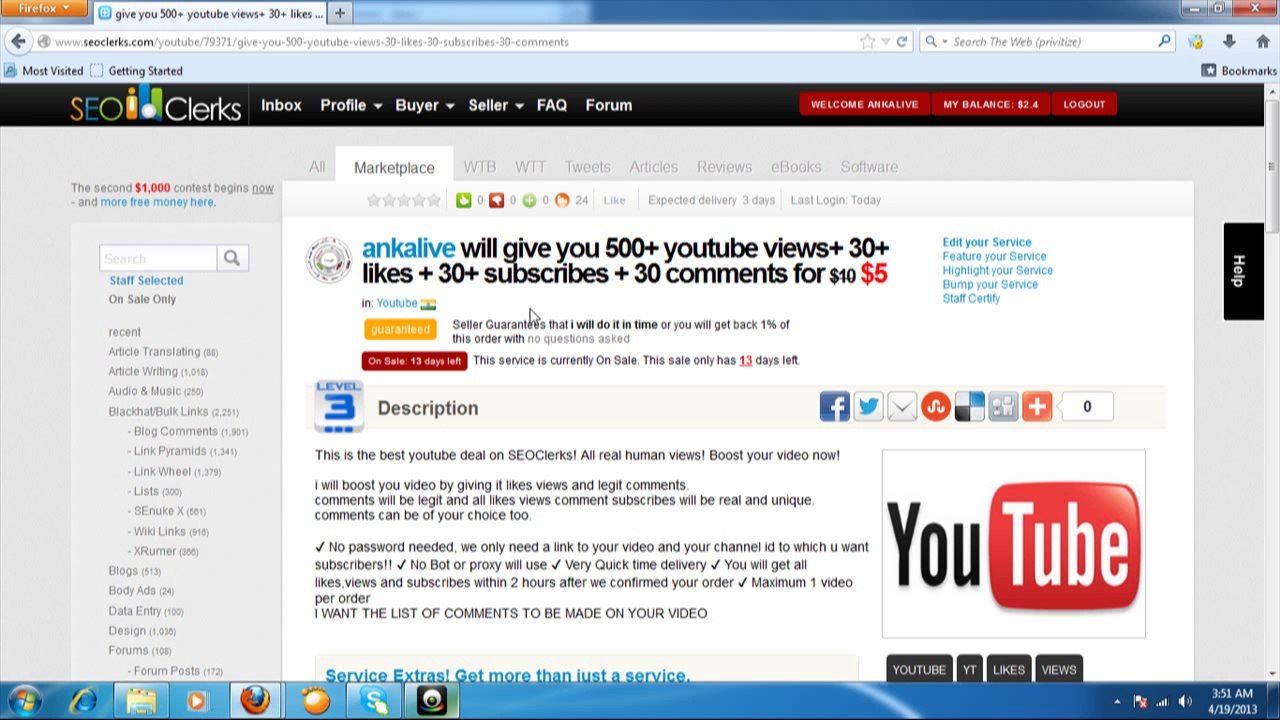Share the service on Facebook
The image size is (1280, 720).
834,407
